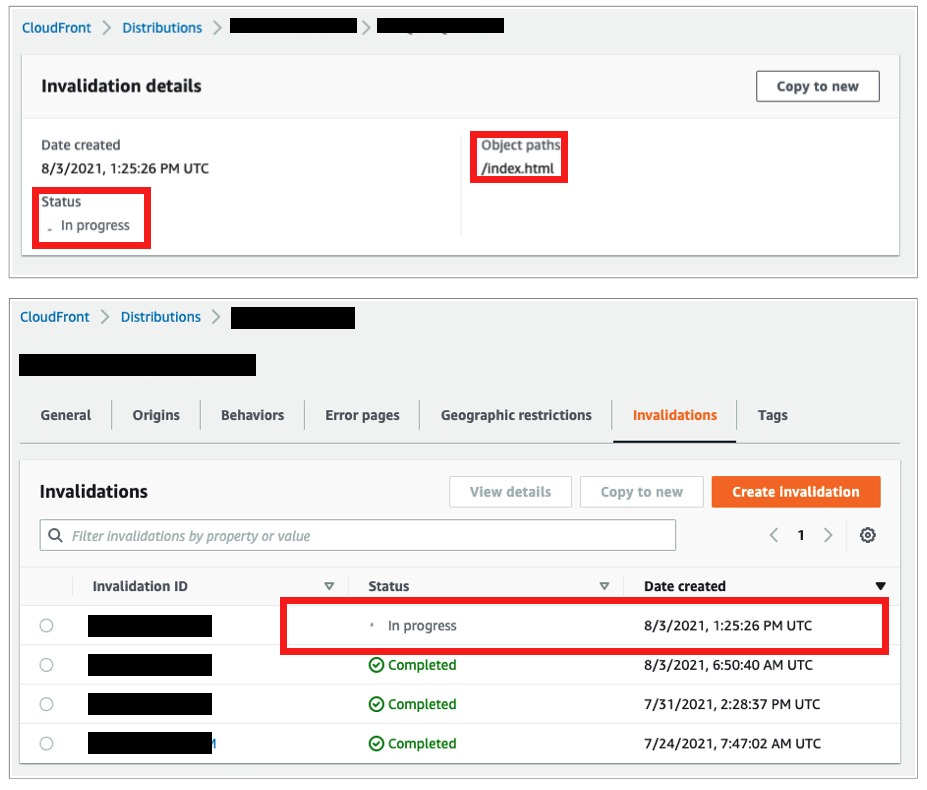Click date 7/31/2021, 2:28:37 PM UTC cell
Image resolution: width=927 pixels, height=790 pixels.
click(732, 704)
